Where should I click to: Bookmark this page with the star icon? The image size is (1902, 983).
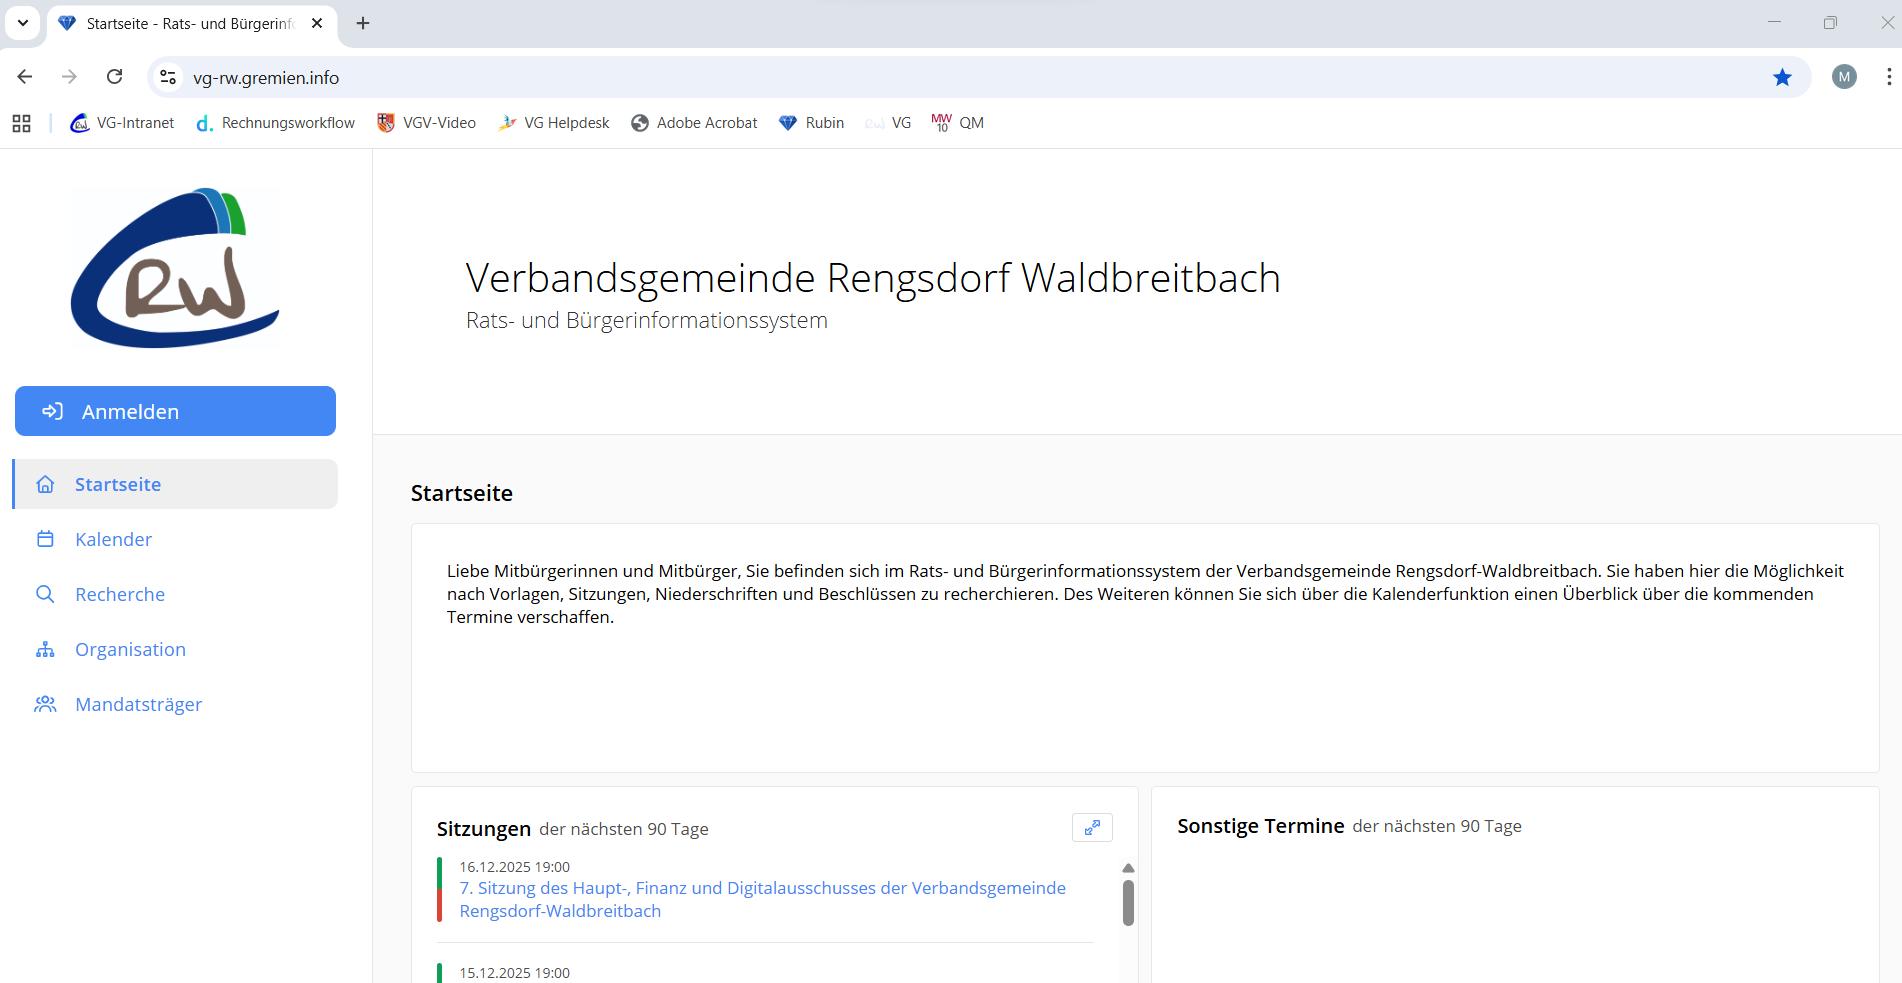1782,77
